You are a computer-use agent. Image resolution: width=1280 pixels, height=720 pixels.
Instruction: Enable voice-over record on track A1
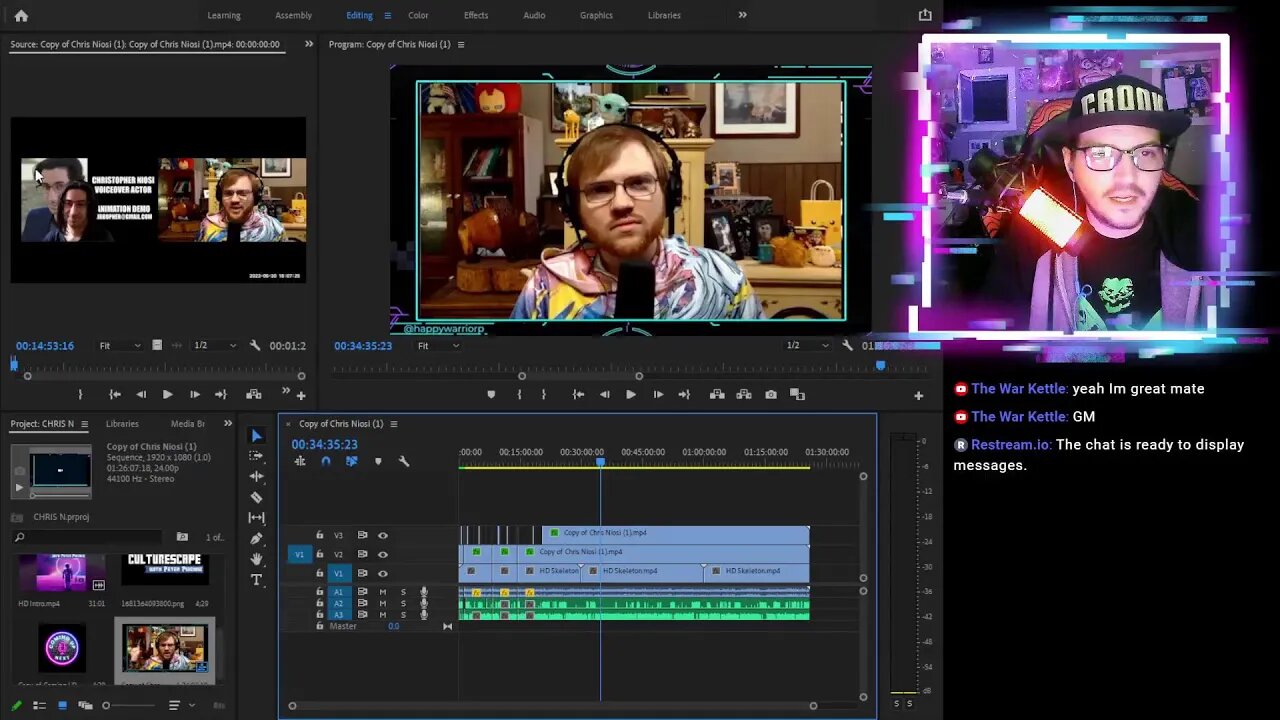(x=424, y=592)
